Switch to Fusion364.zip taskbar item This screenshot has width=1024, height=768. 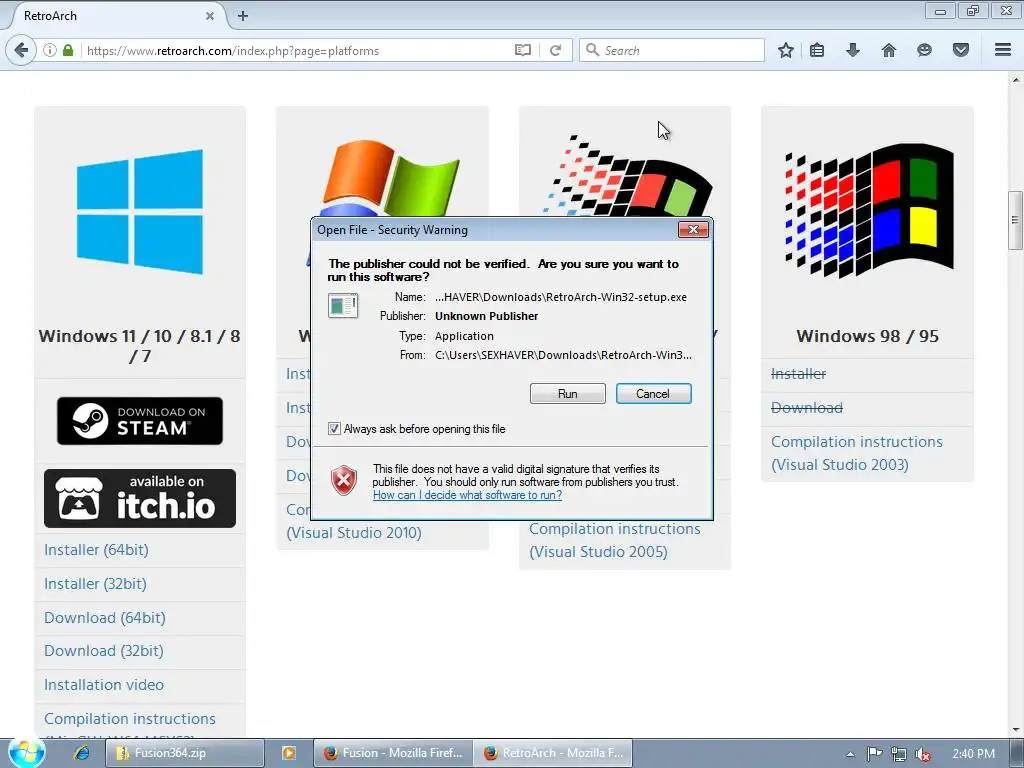(185, 753)
